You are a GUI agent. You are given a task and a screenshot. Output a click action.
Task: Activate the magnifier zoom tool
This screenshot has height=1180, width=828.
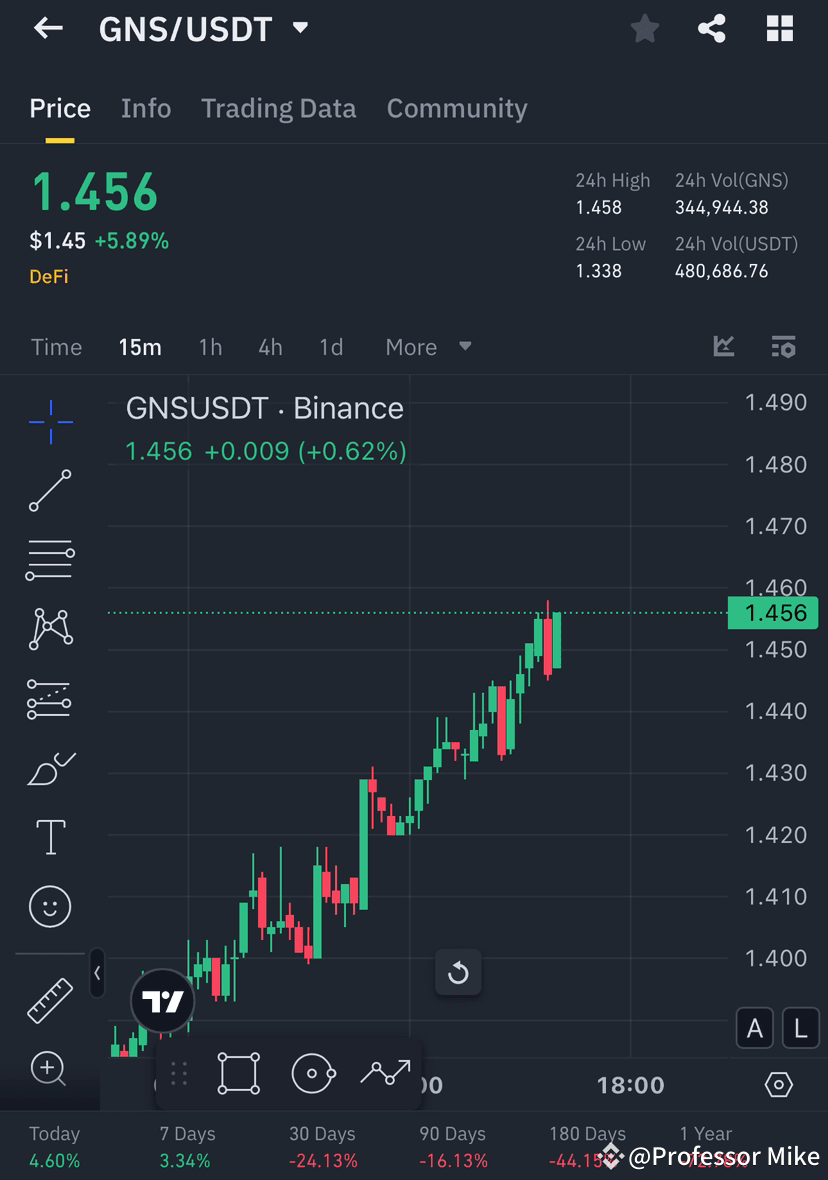pos(50,1069)
